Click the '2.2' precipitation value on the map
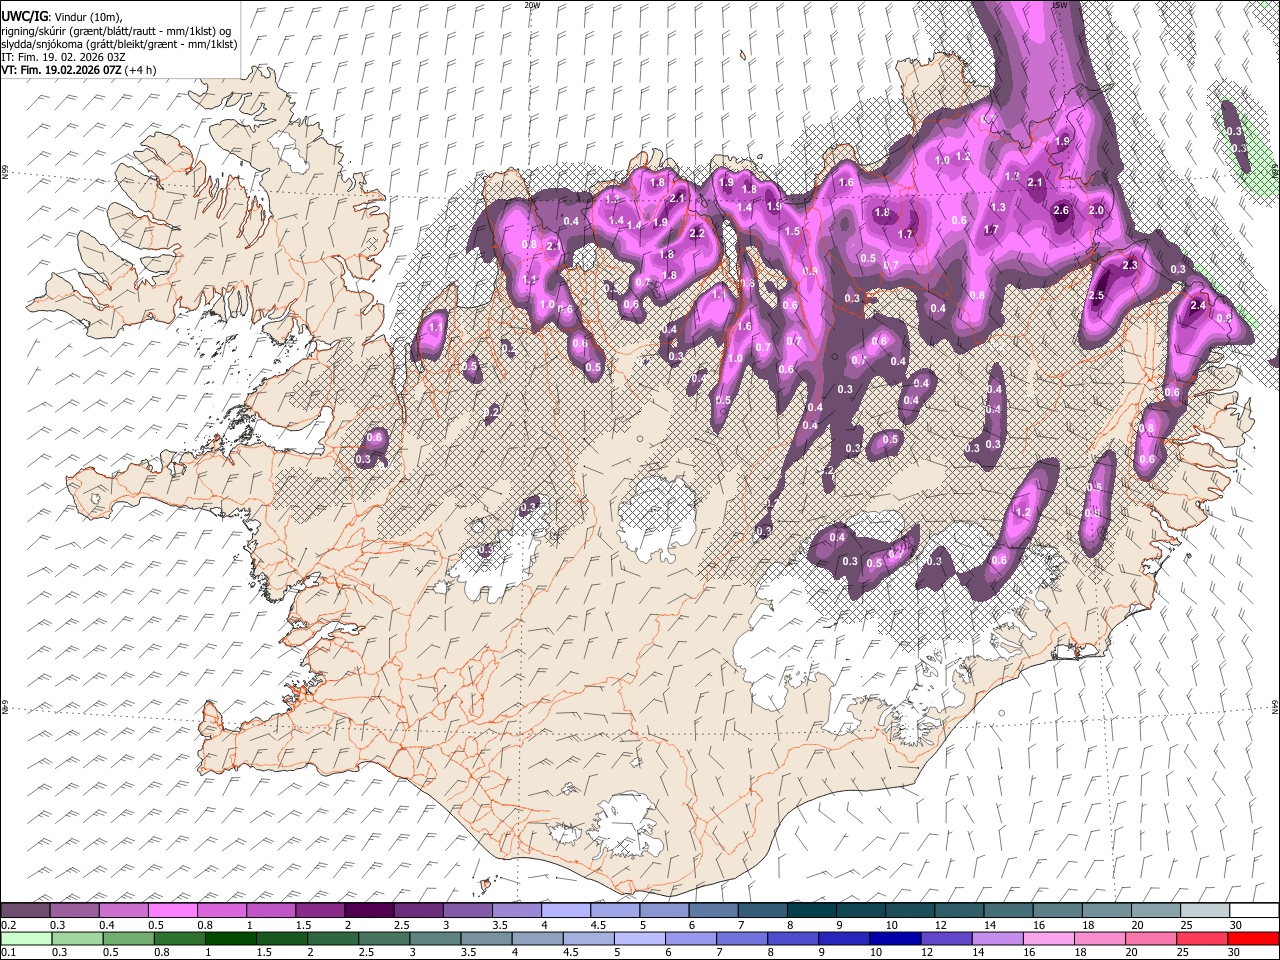This screenshot has height=960, width=1280. (x=697, y=233)
